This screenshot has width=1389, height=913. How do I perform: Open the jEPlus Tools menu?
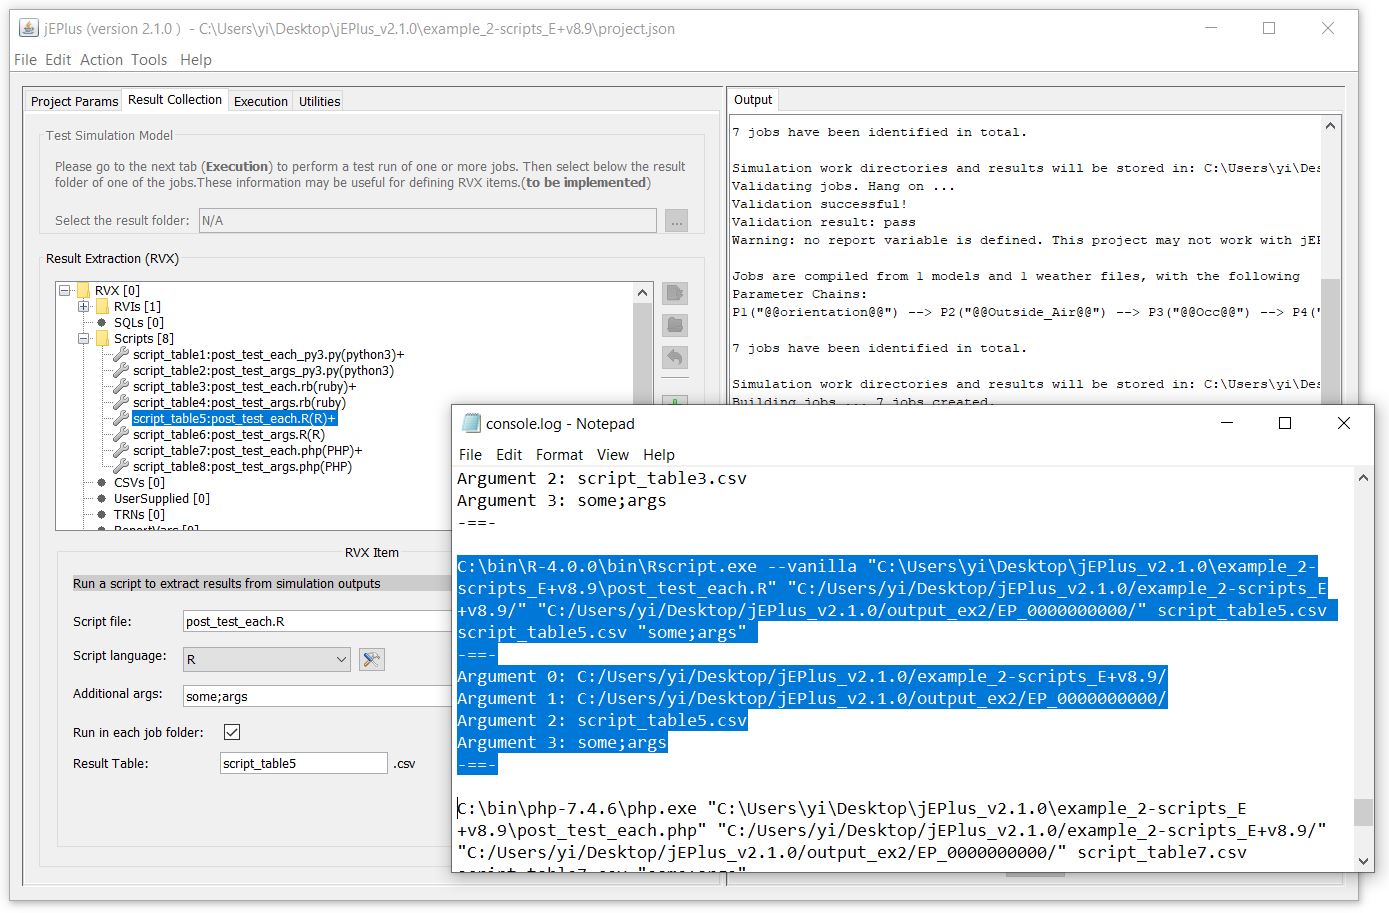click(x=149, y=60)
